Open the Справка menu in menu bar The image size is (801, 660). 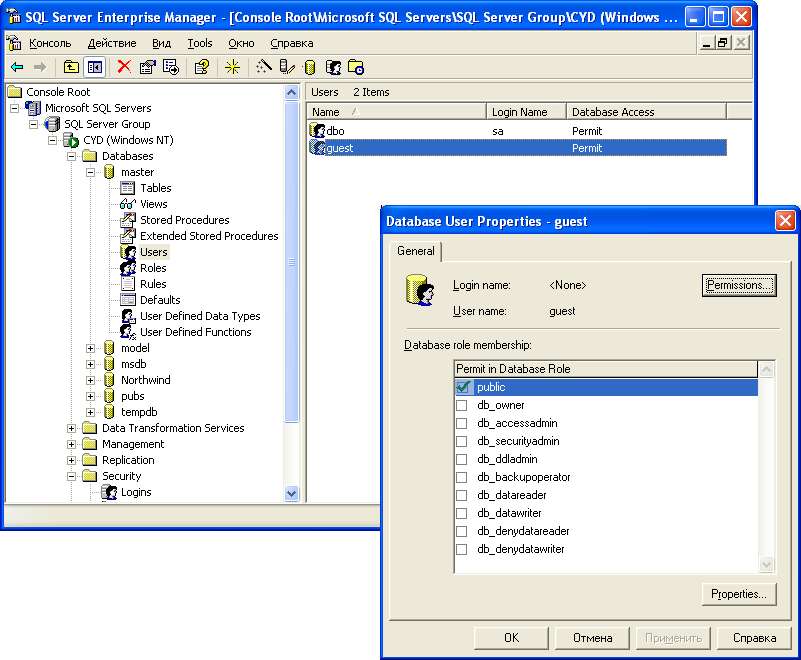click(x=292, y=43)
